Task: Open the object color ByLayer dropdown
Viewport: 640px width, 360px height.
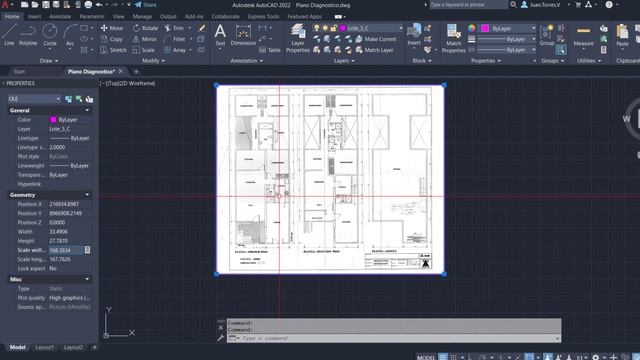Action: [508, 28]
